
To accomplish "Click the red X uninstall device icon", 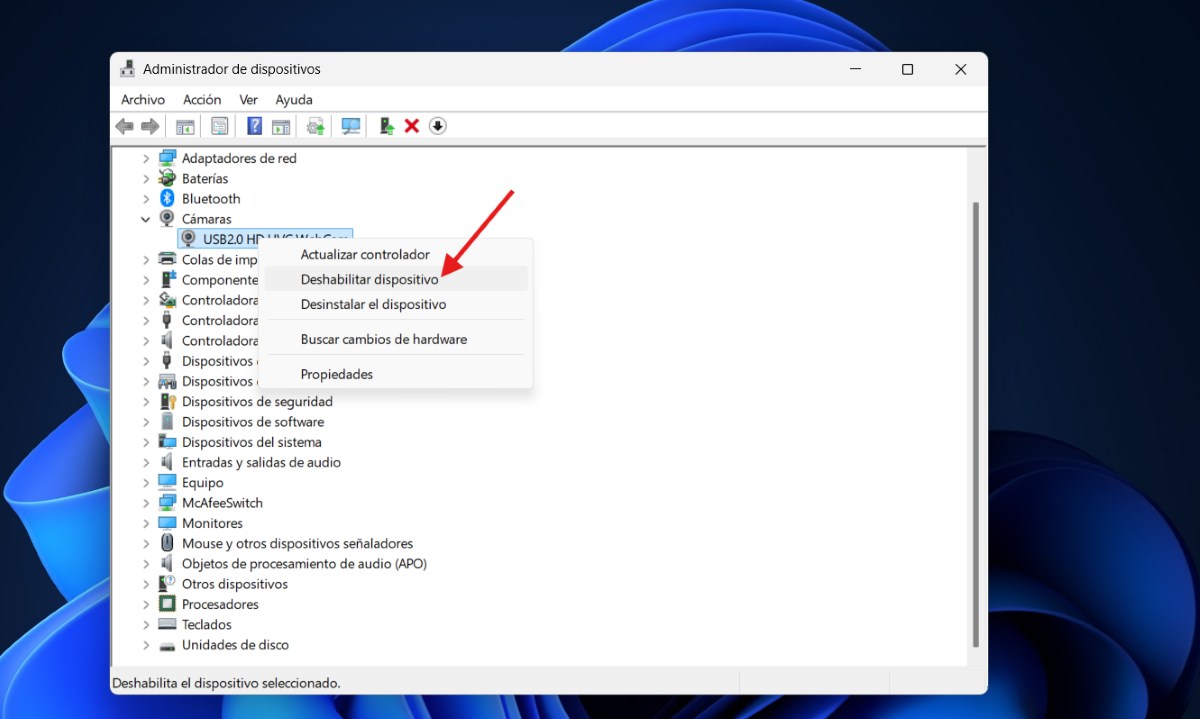I will 412,125.
